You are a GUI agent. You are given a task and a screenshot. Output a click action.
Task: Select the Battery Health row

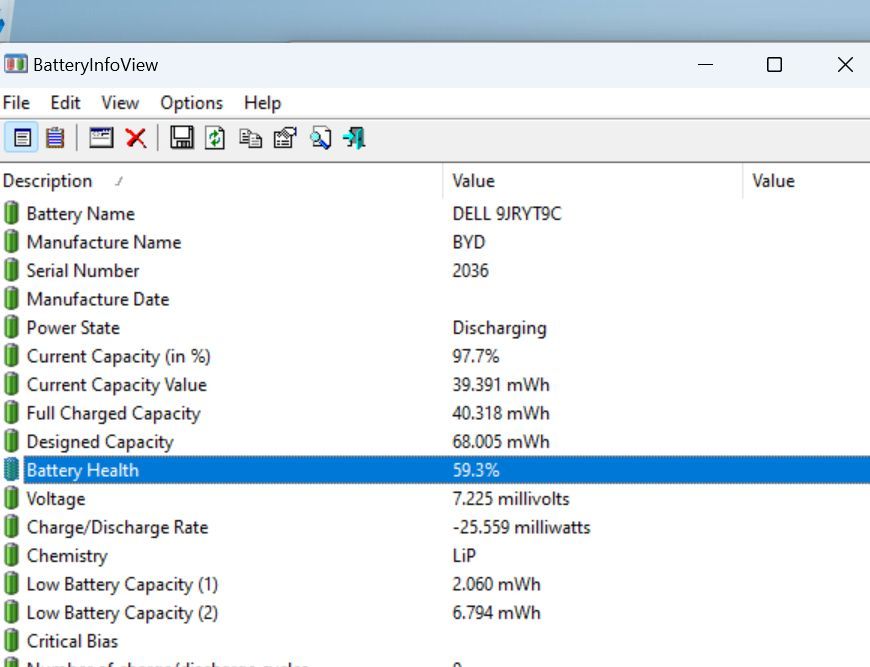point(82,470)
